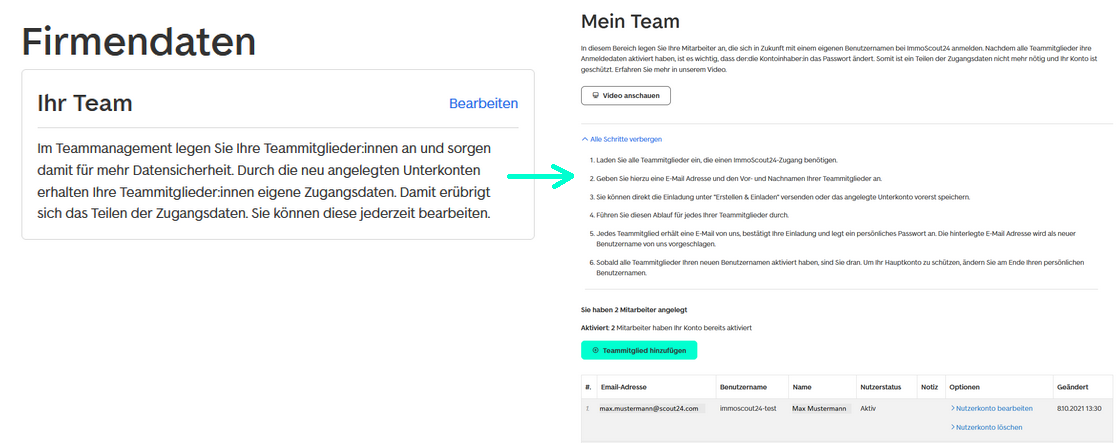
Task: Click the Firmendaten page title
Action: click(138, 41)
